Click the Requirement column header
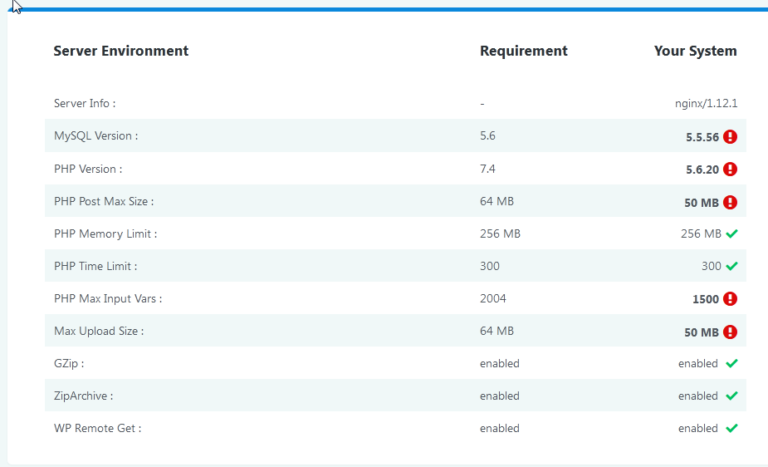 point(523,51)
